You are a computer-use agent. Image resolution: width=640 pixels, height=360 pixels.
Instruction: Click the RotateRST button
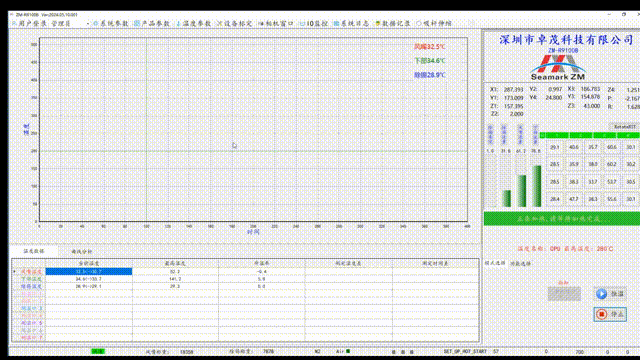pos(624,127)
